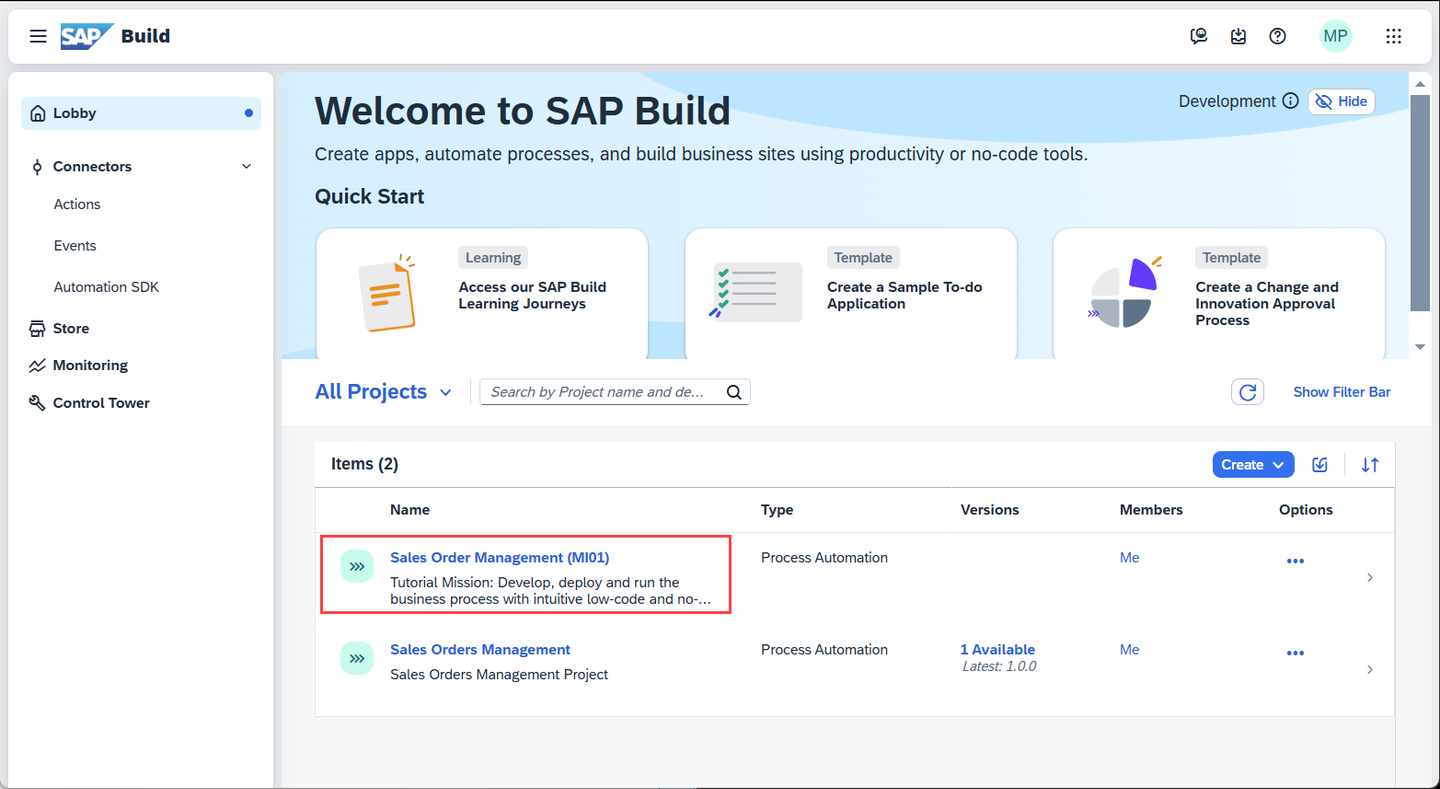
Task: Open the help question mark icon
Action: pyautogui.click(x=1278, y=36)
